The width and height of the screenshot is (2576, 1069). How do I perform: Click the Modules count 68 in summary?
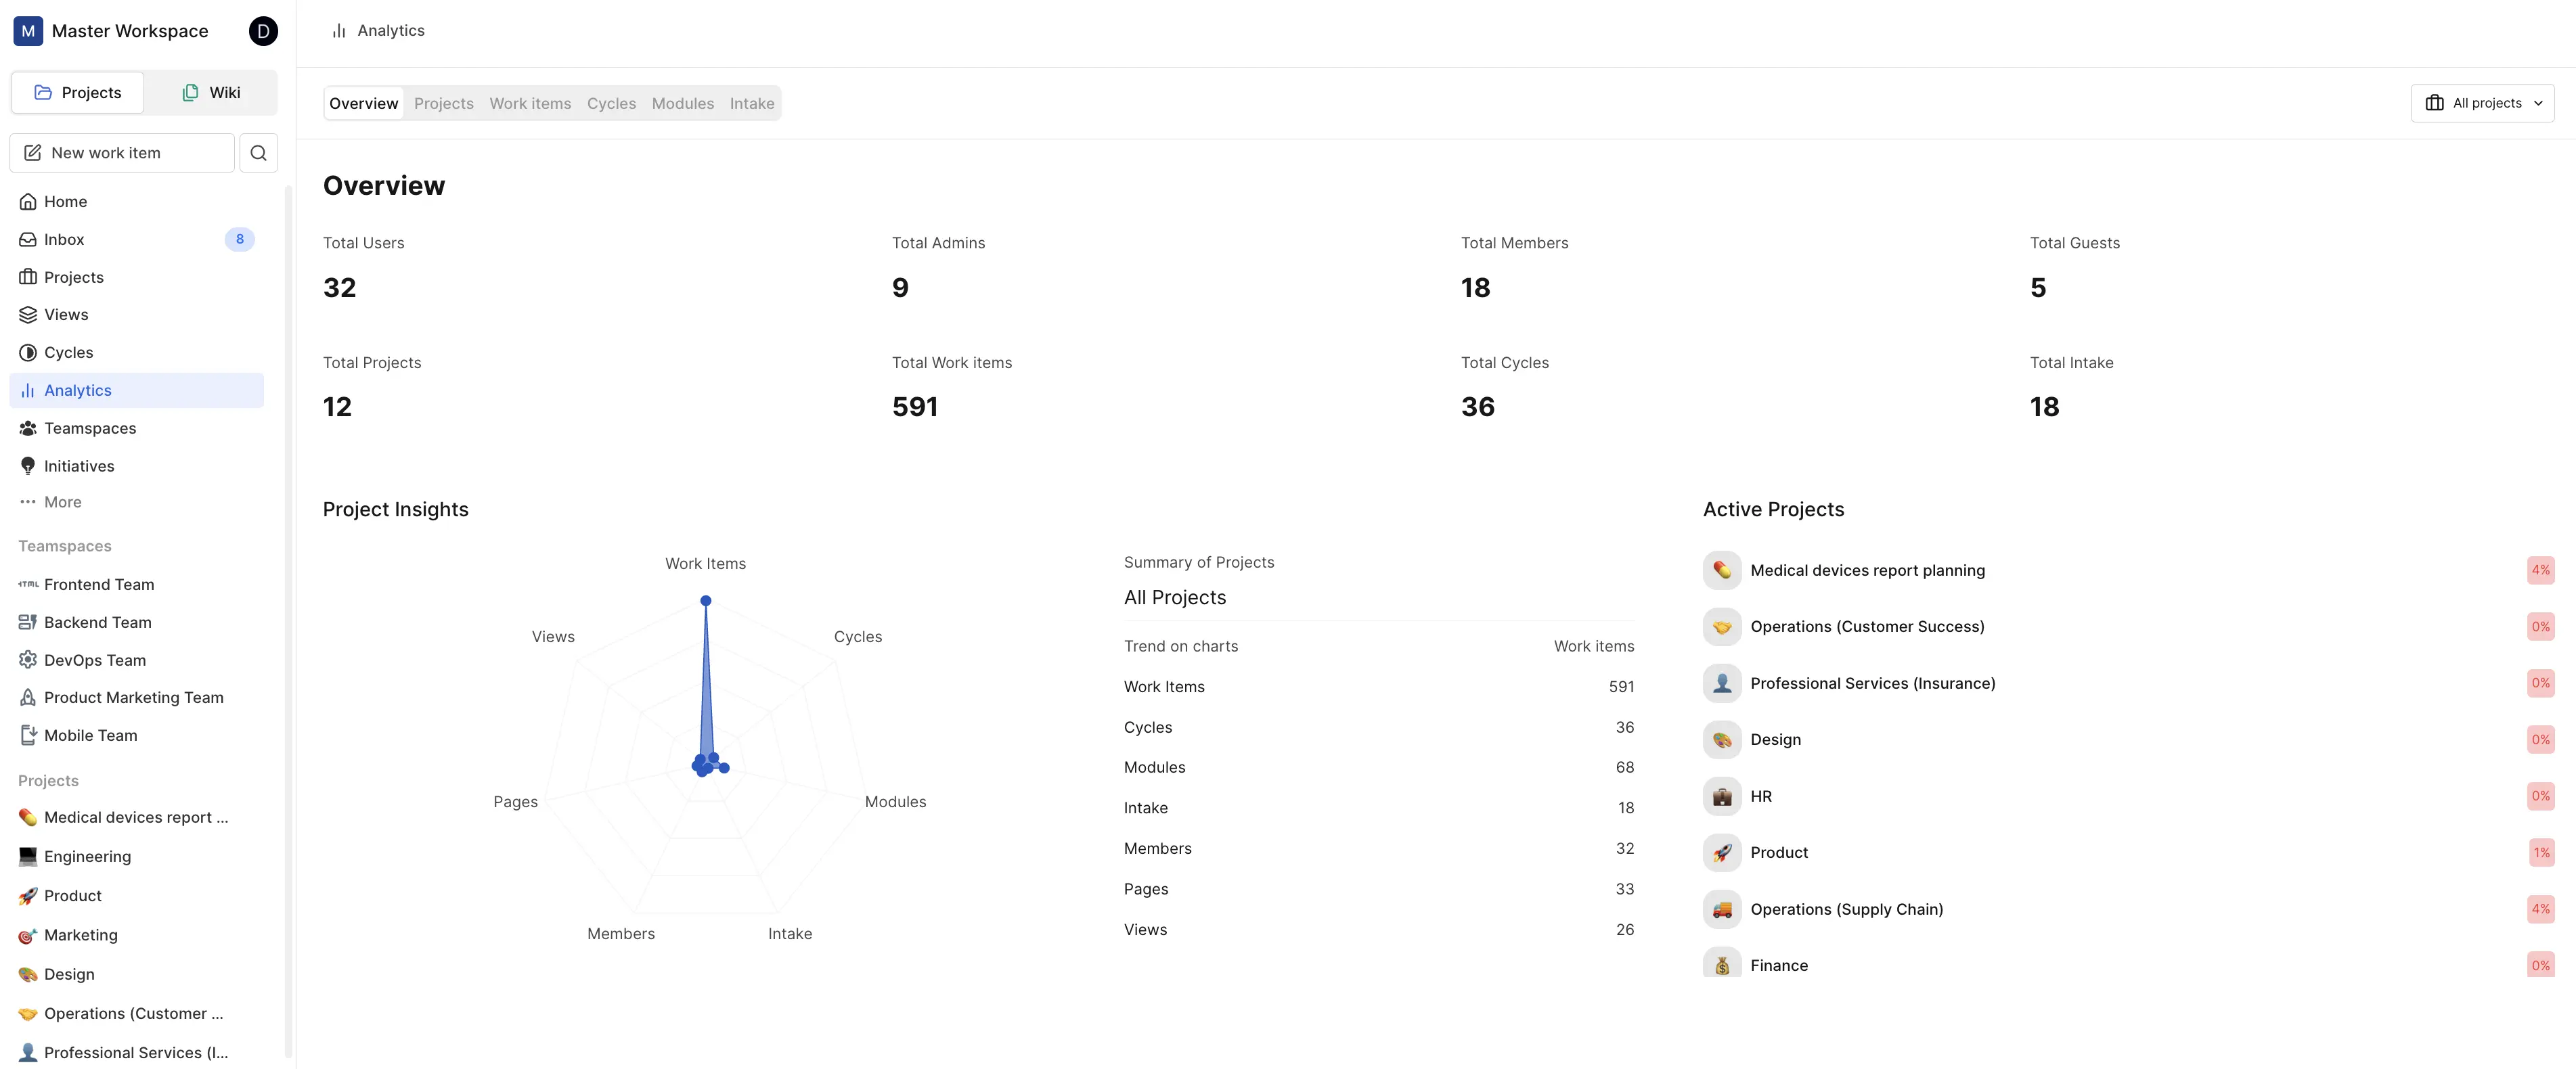tap(1624, 767)
